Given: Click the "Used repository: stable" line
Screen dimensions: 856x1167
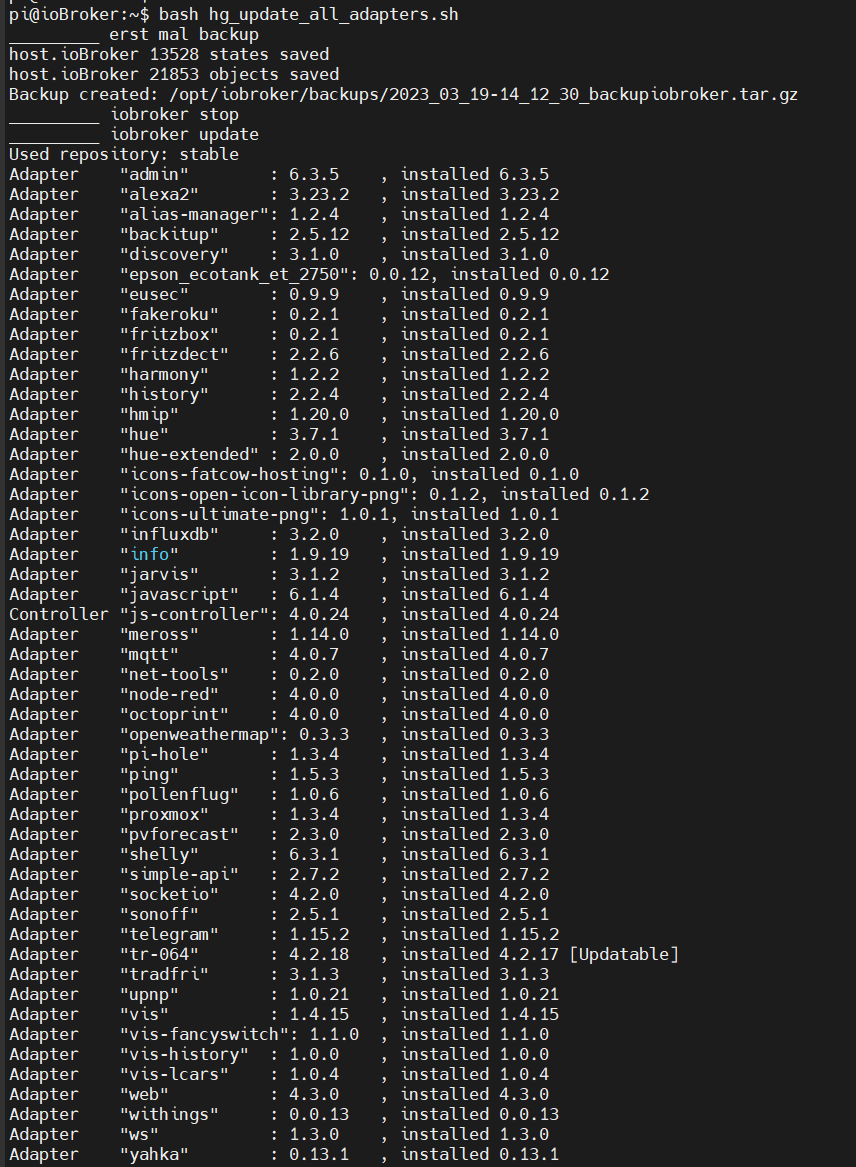Looking at the screenshot, I should 124,155.
